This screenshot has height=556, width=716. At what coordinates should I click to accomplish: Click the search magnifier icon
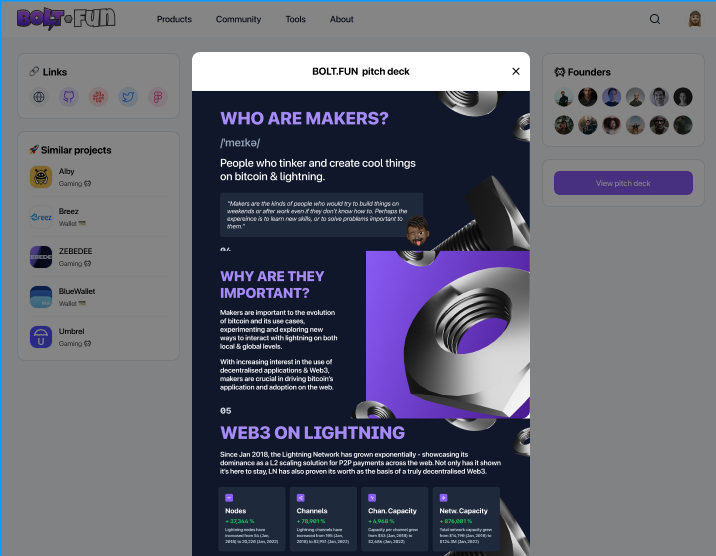point(655,19)
